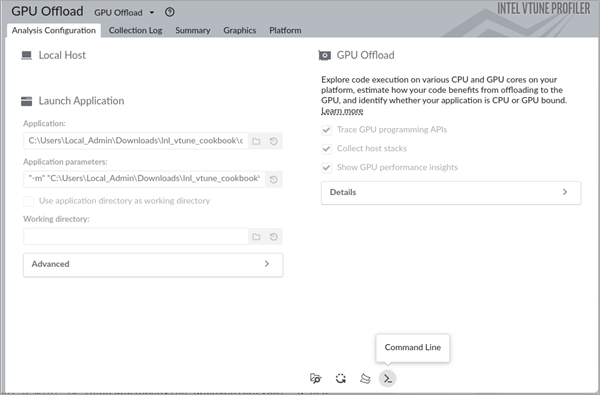Toggle Show GPU performance insights checkbox

pyautogui.click(x=326, y=167)
